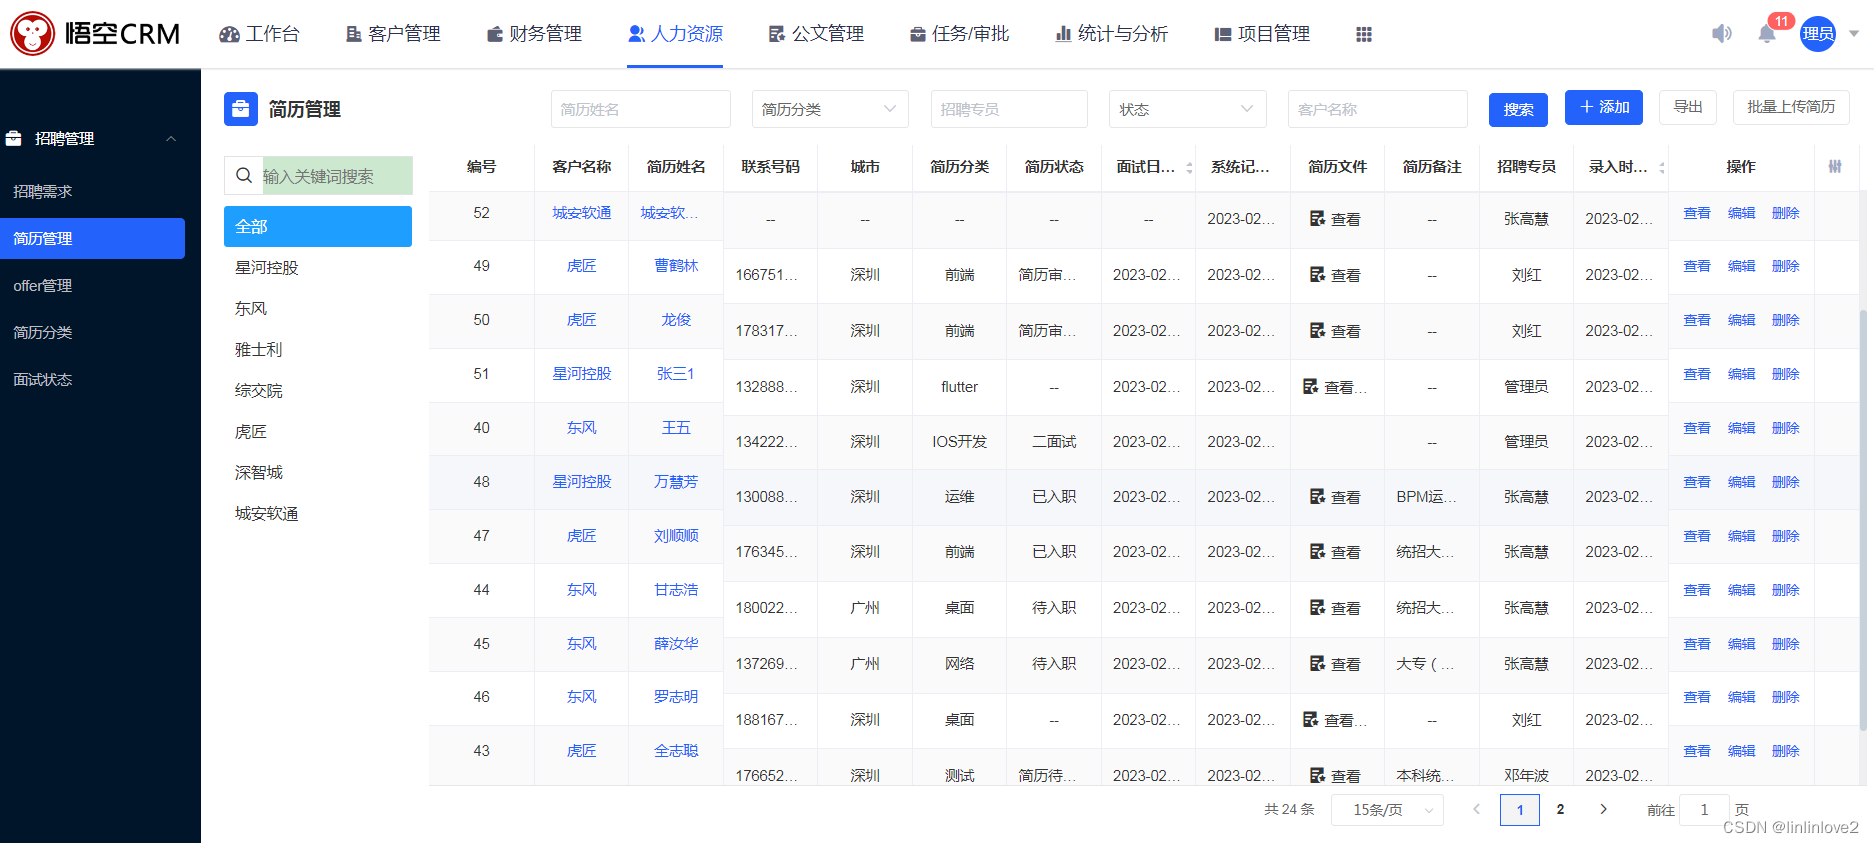Open 简历分类 filter dropdown
Viewport: 1874px width, 843px height.
pyautogui.click(x=830, y=109)
